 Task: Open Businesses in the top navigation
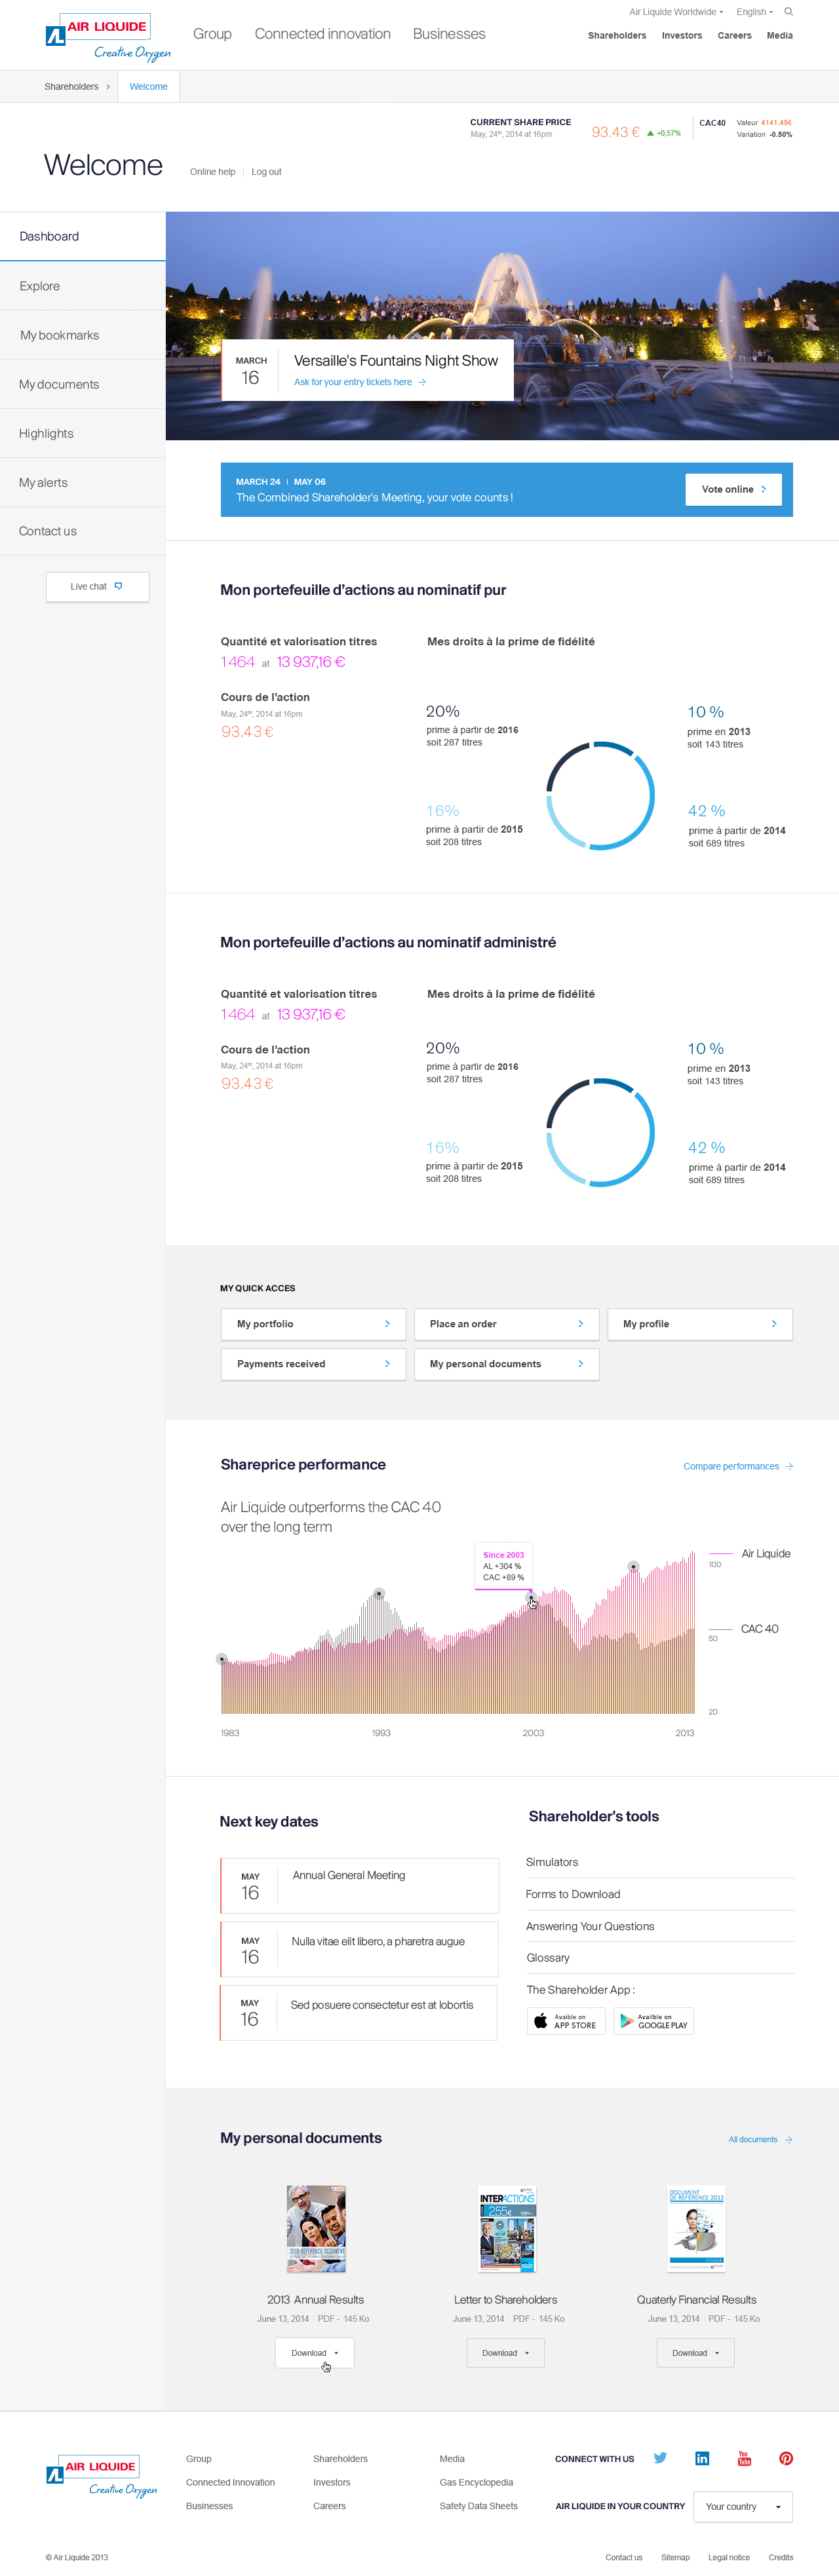tap(449, 34)
